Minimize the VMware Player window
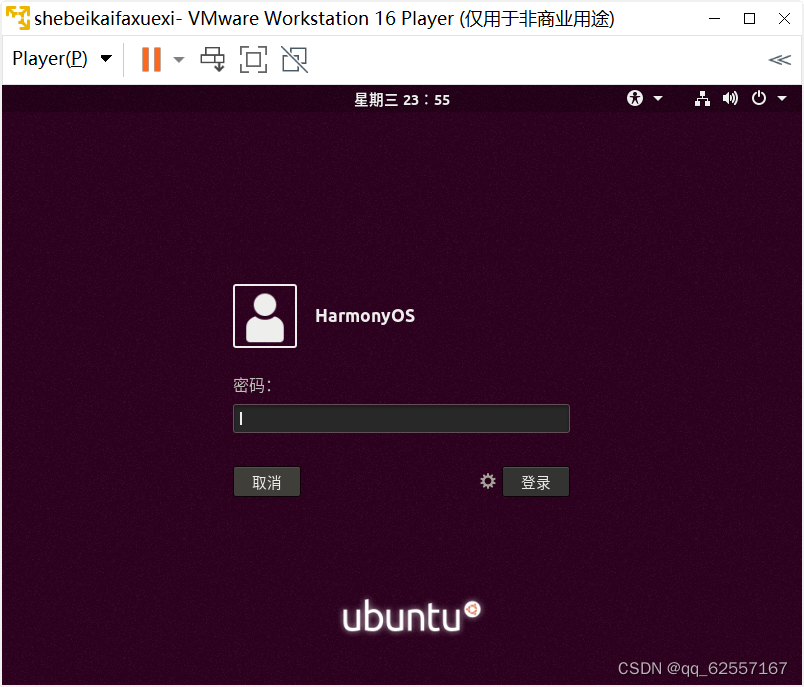 pyautogui.click(x=714, y=18)
